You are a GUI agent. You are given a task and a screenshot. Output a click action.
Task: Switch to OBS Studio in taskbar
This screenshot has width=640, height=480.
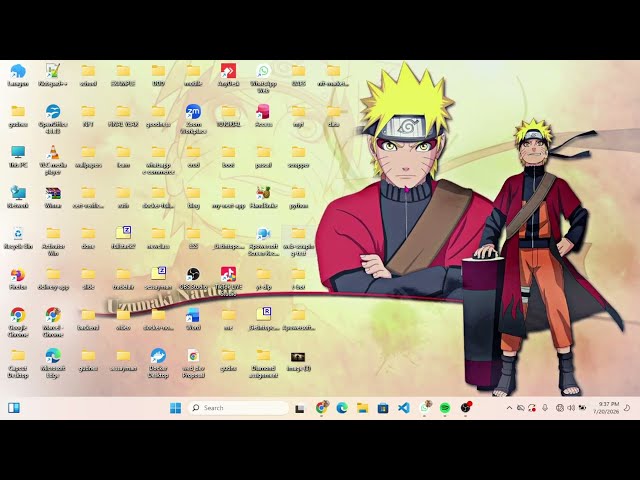tap(466, 408)
